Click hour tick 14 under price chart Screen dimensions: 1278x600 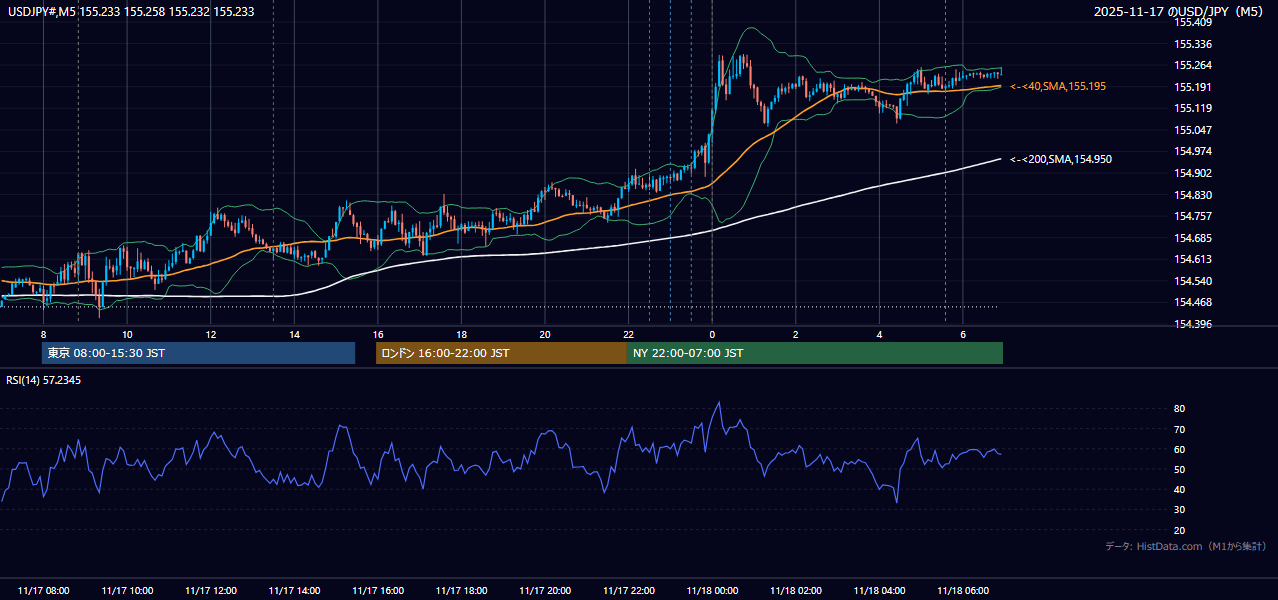click(x=294, y=334)
